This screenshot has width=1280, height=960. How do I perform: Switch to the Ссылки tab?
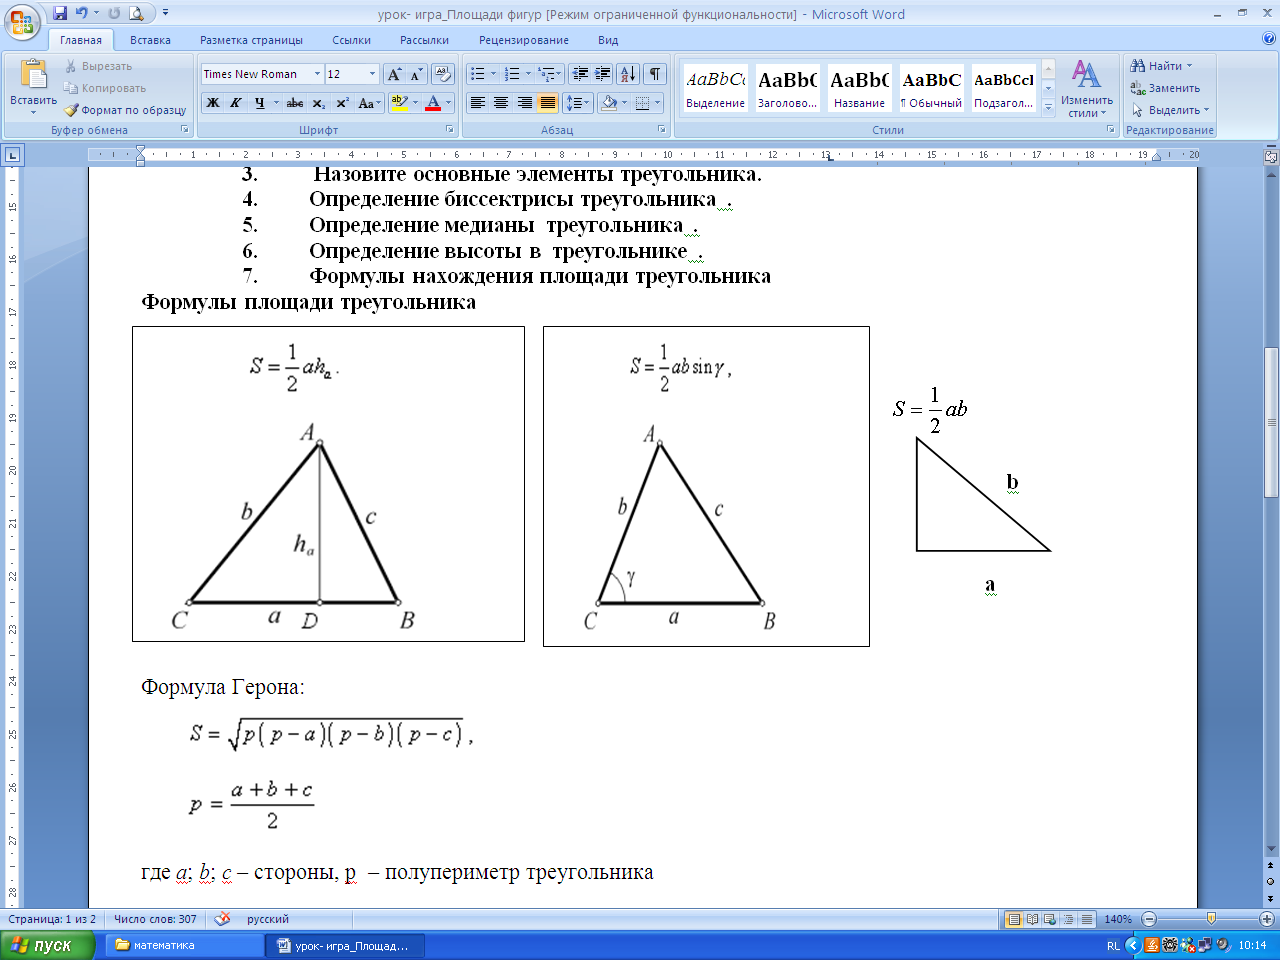point(351,40)
